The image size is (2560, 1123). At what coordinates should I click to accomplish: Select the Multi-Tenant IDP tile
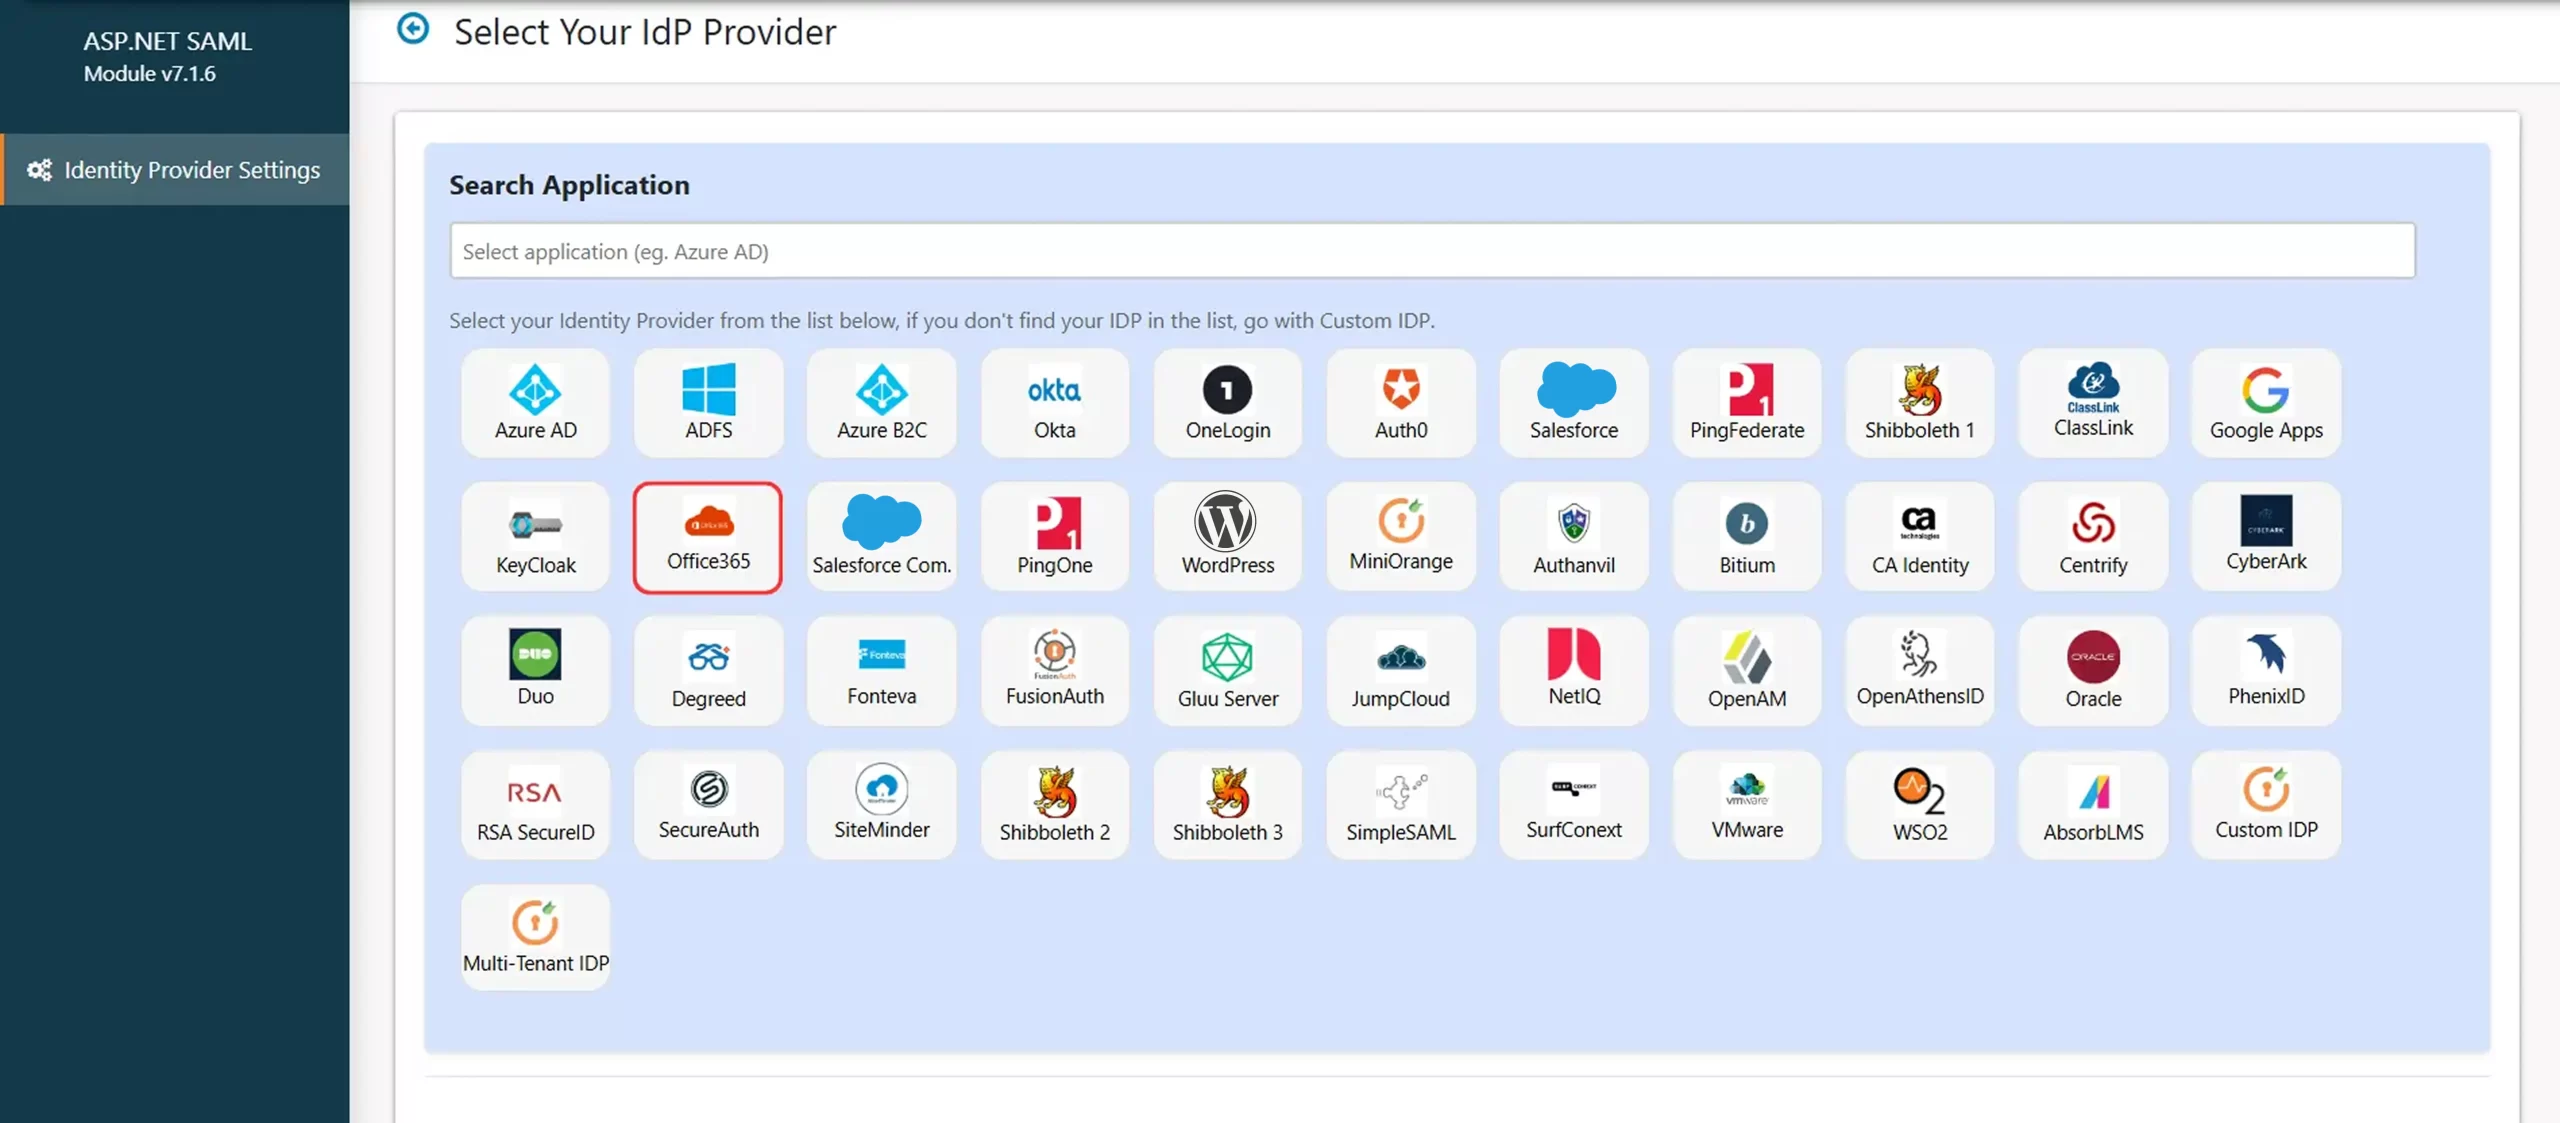[535, 938]
